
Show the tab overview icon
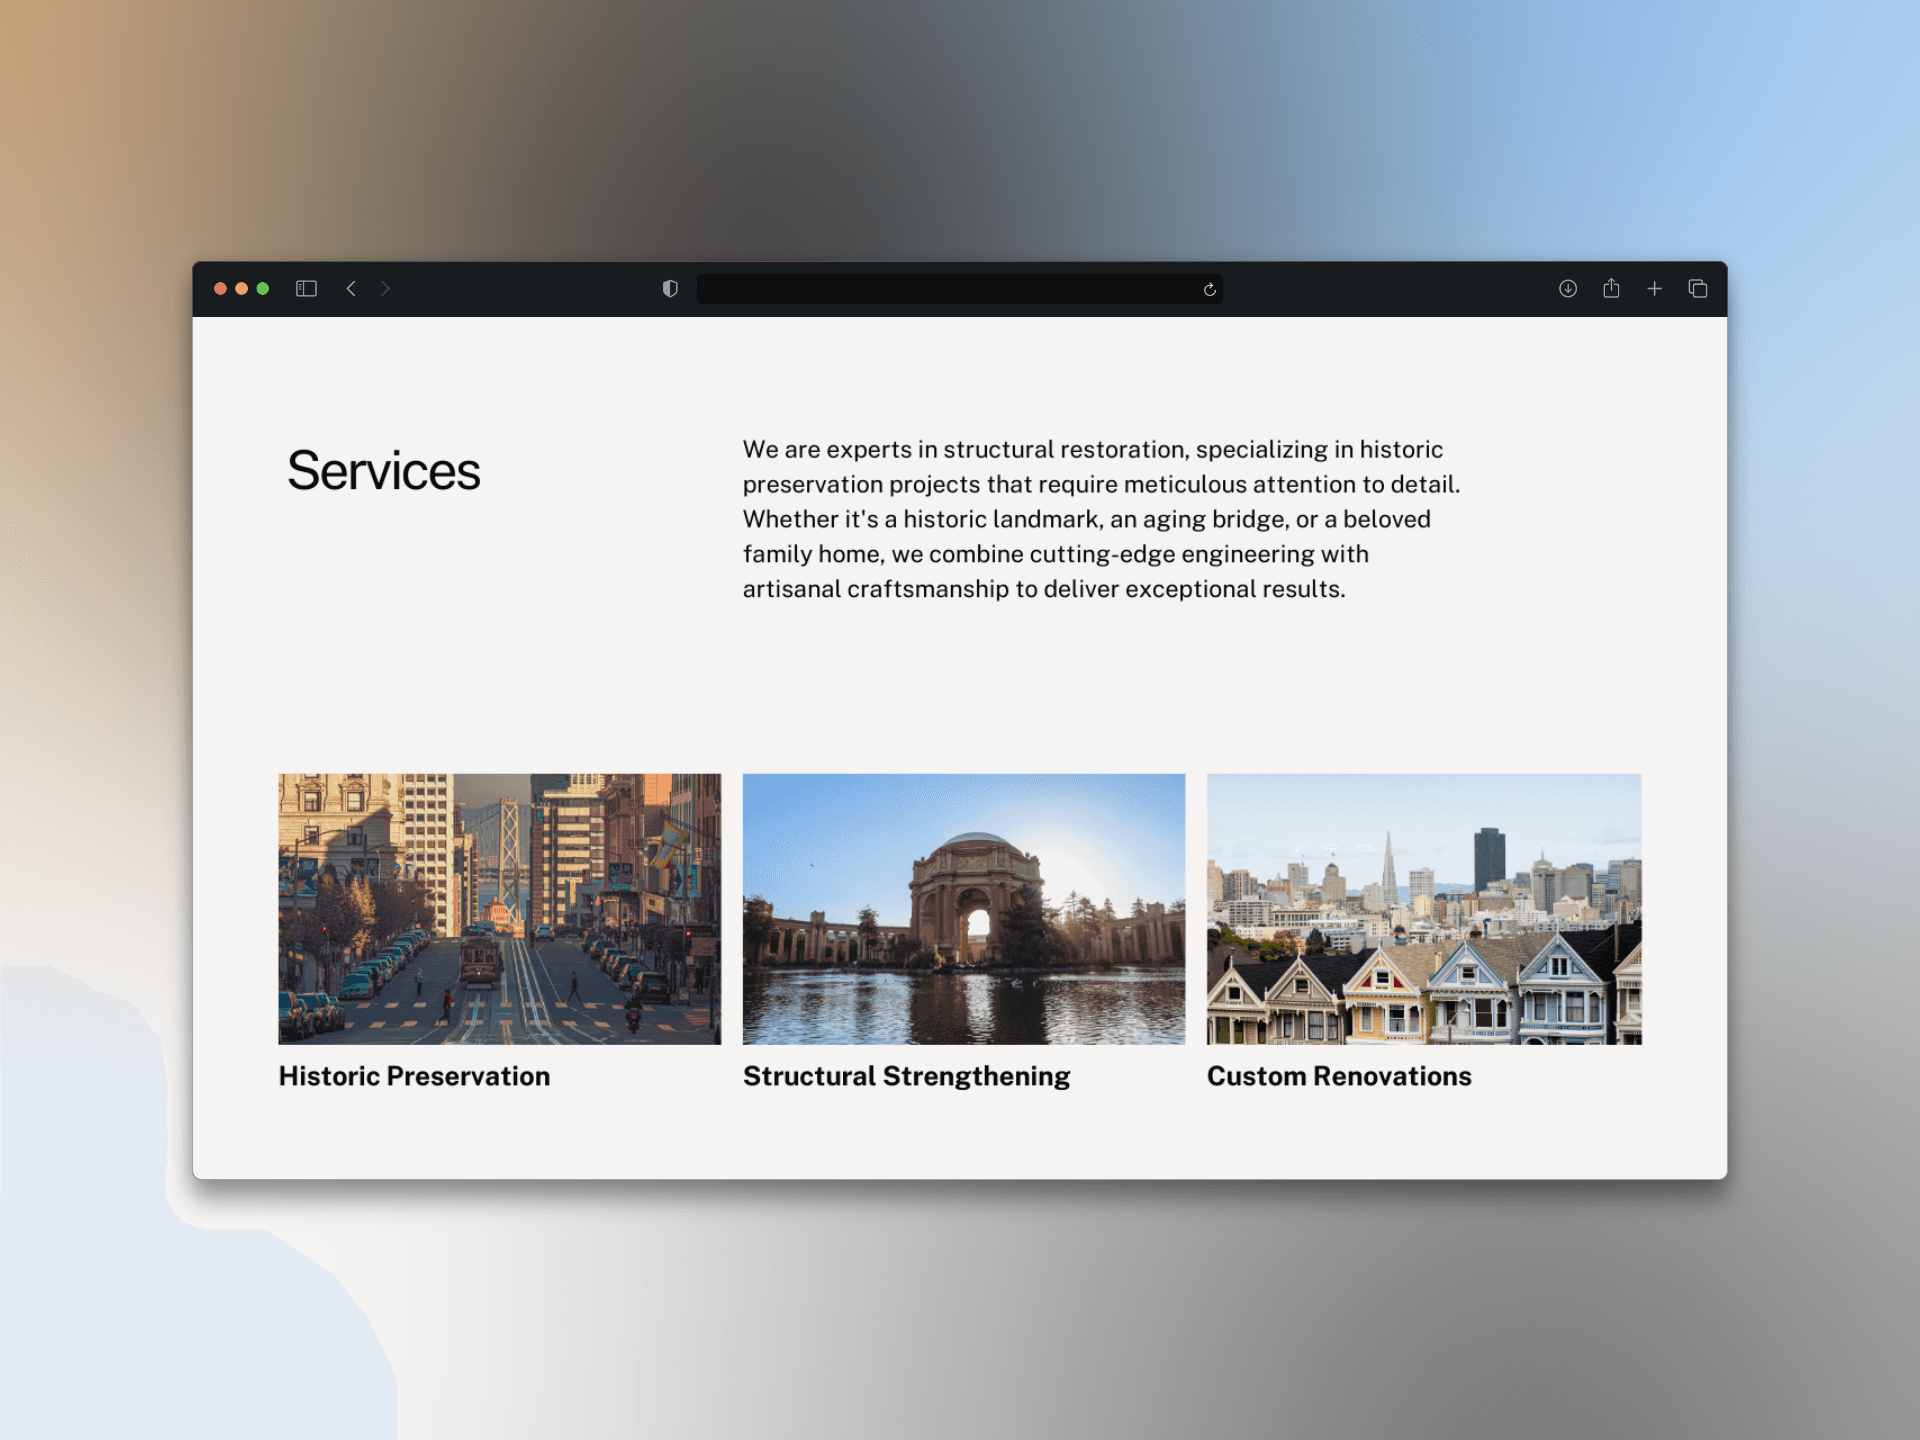point(1697,289)
